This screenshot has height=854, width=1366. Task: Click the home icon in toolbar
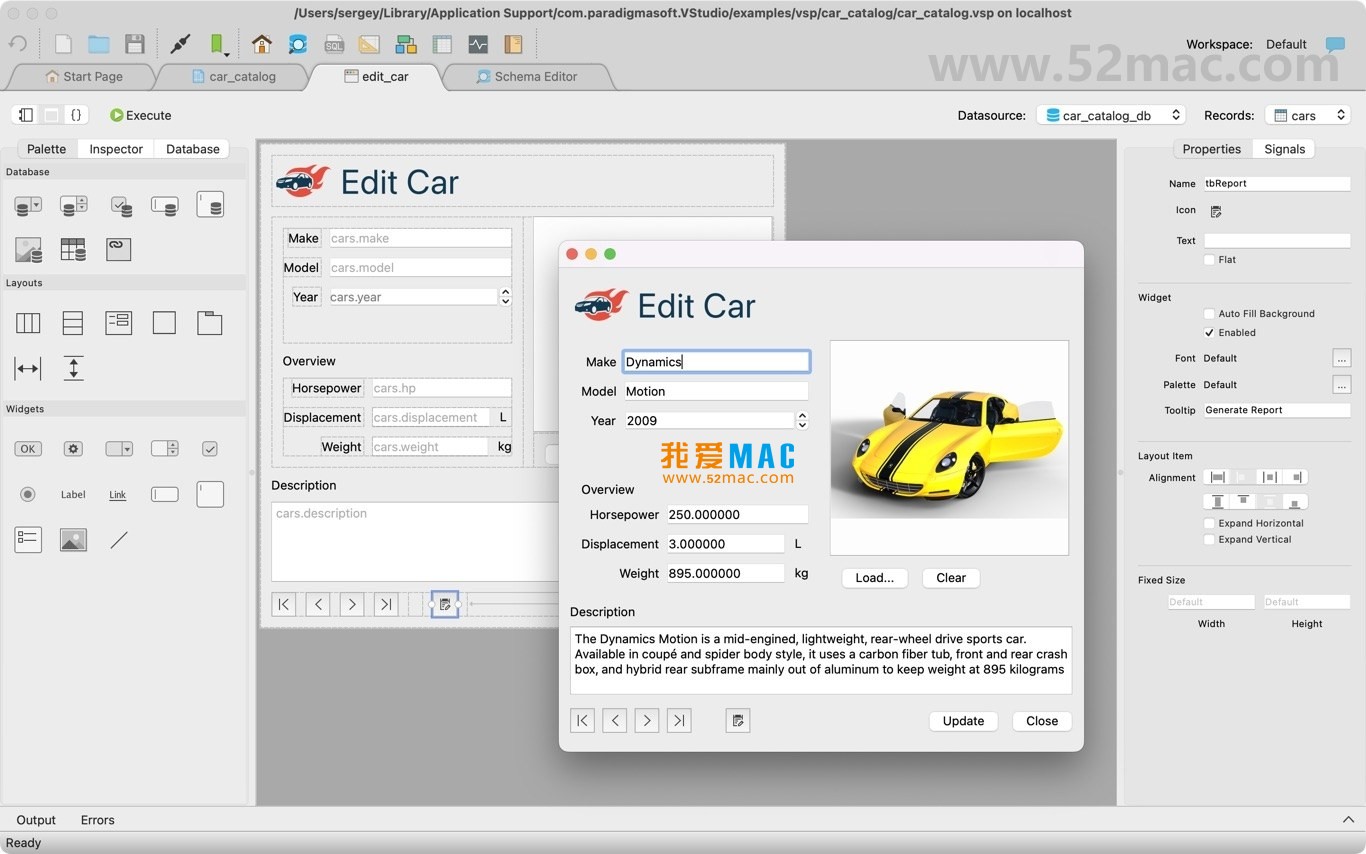click(262, 44)
